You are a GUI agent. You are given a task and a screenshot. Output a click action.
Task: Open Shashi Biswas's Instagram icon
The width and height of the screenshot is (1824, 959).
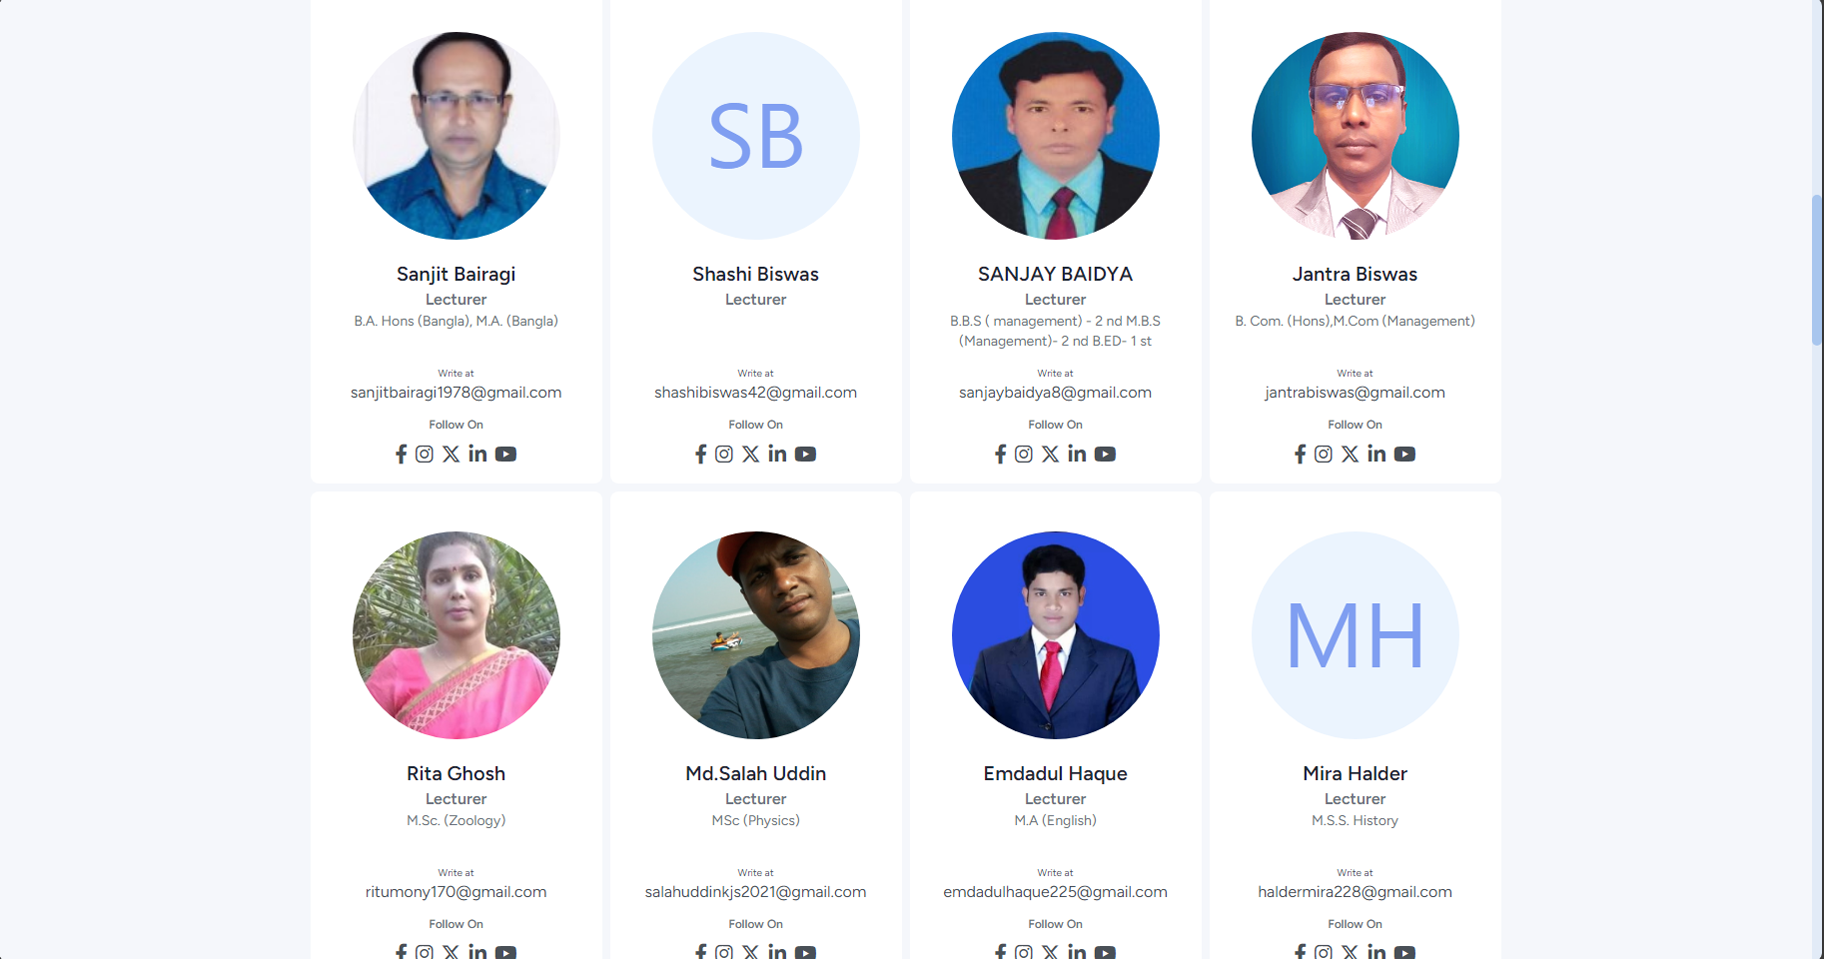point(724,454)
